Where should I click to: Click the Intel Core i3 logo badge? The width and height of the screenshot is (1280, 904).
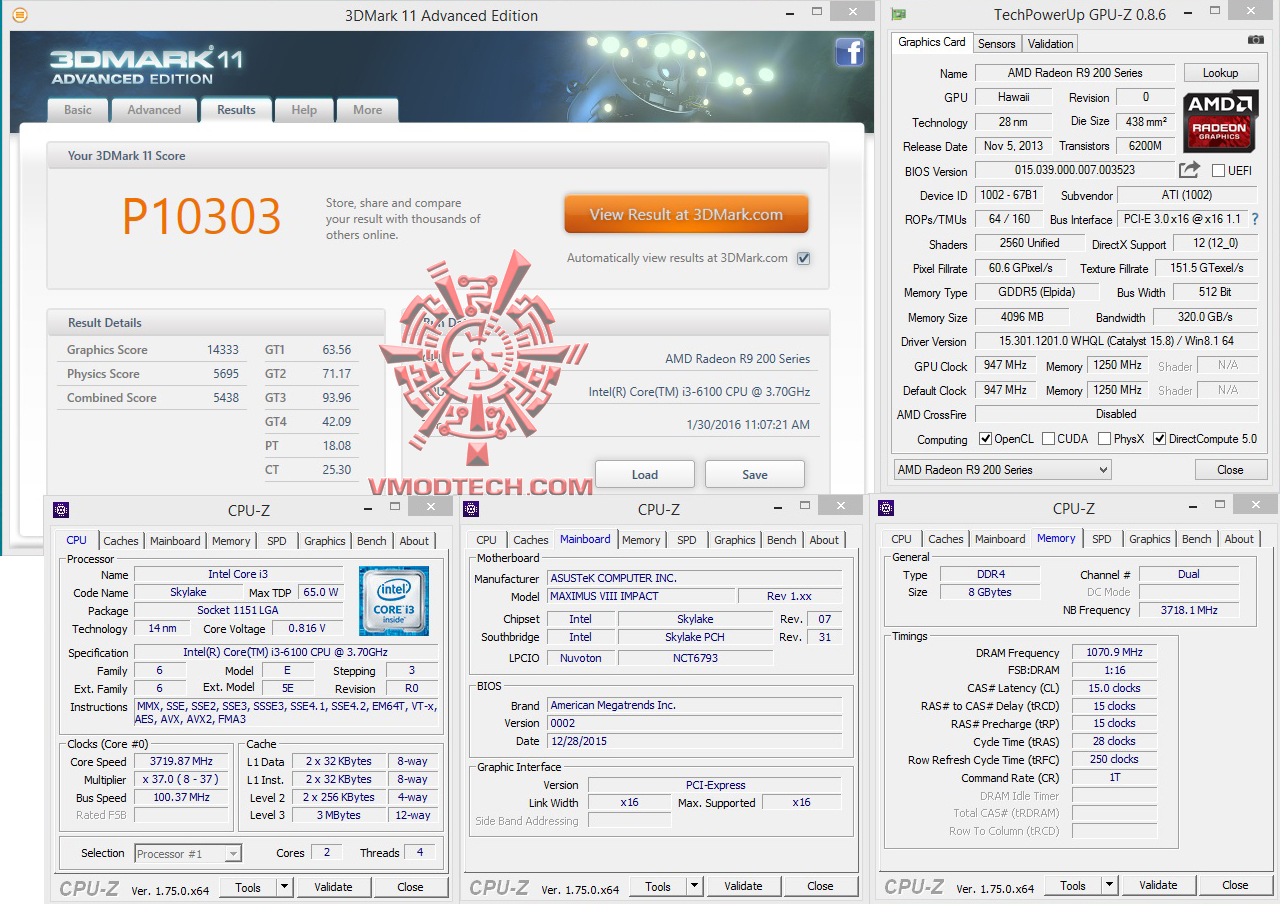click(x=394, y=601)
